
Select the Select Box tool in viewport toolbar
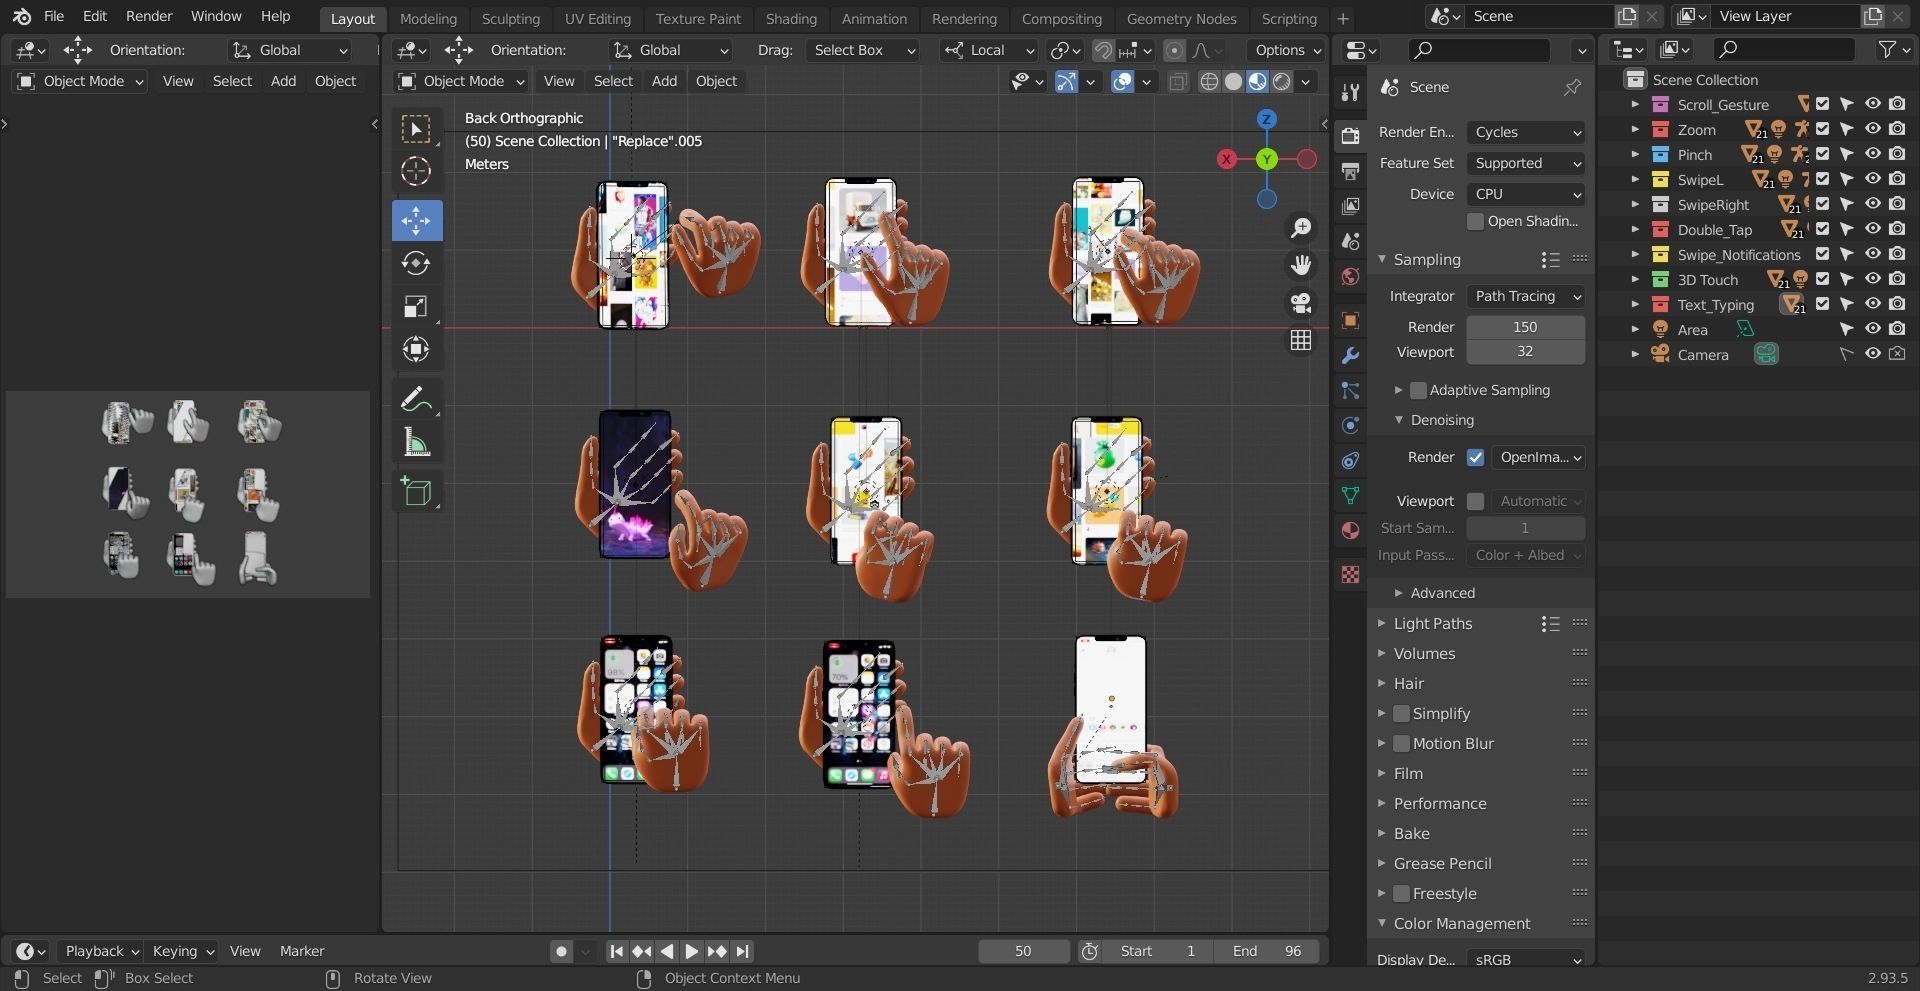pyautogui.click(x=416, y=129)
